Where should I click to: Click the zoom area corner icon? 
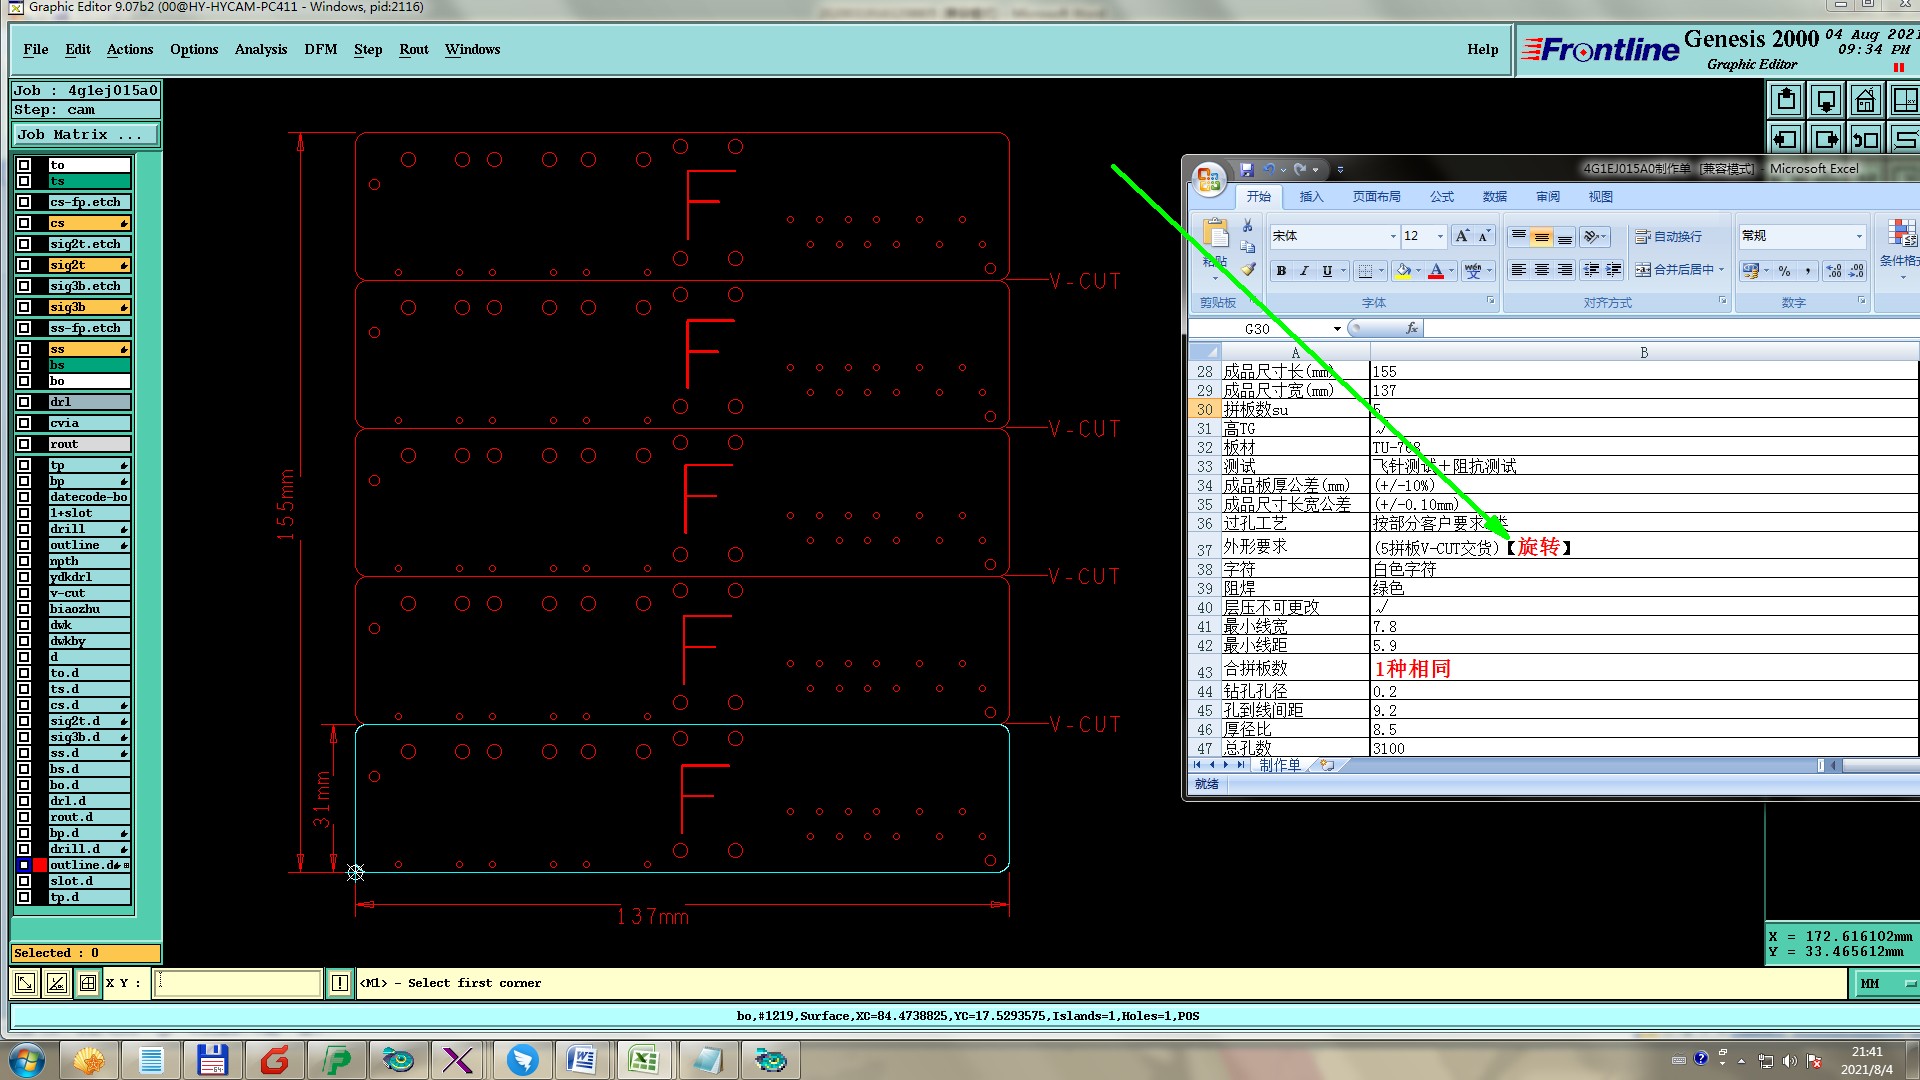coord(25,983)
